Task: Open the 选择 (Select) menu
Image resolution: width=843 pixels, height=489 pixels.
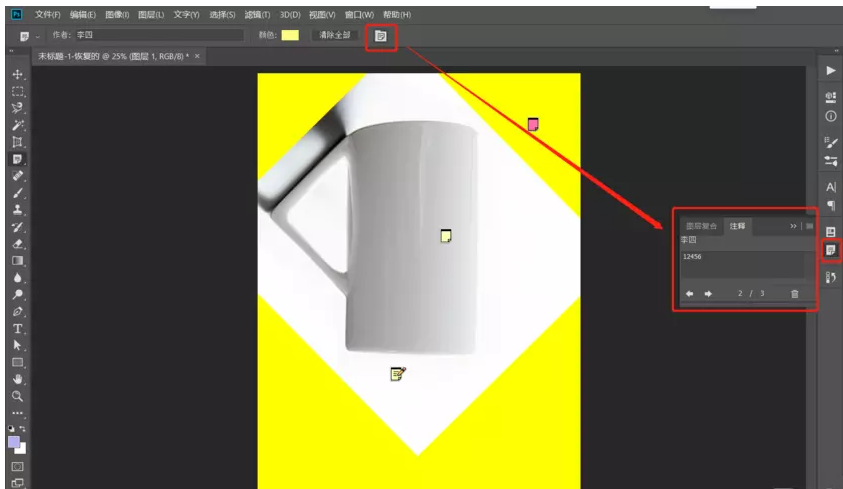Action: [222, 15]
